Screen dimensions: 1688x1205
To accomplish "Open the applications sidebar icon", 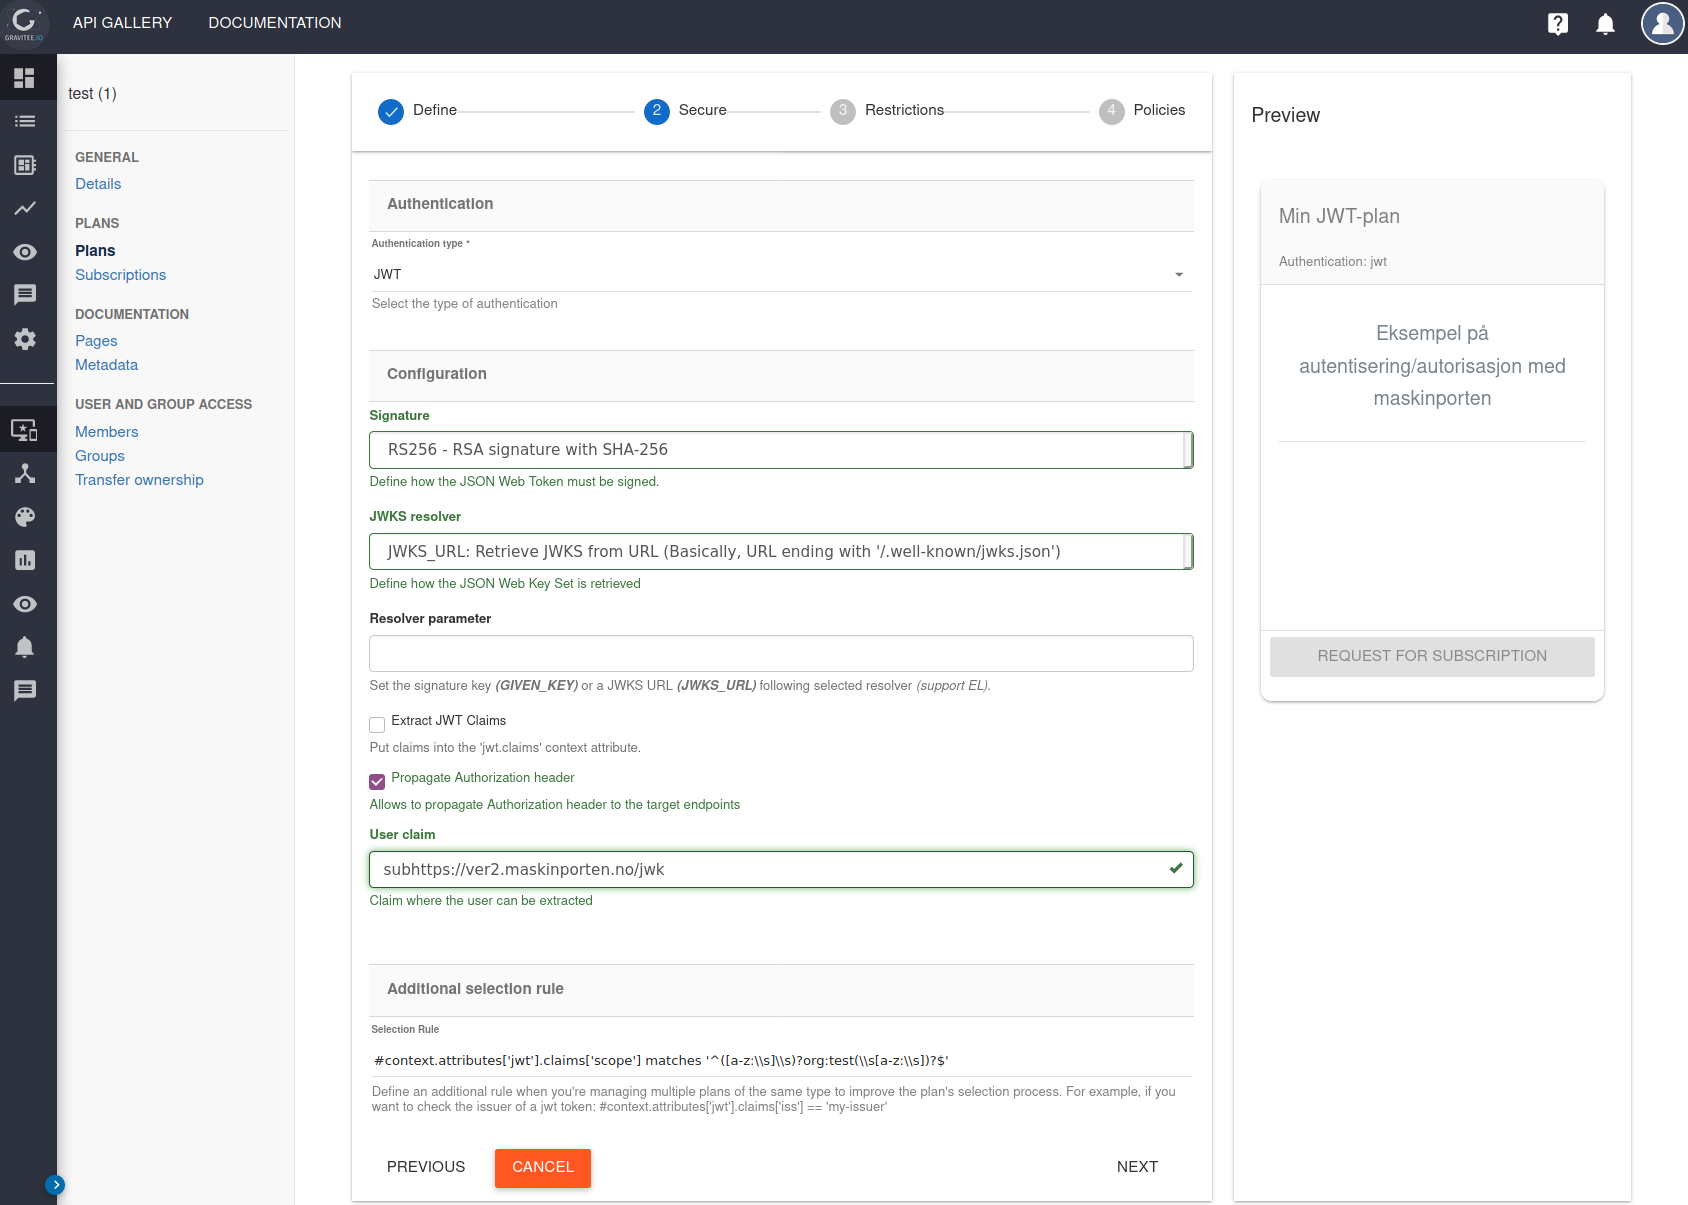I will coord(25,165).
